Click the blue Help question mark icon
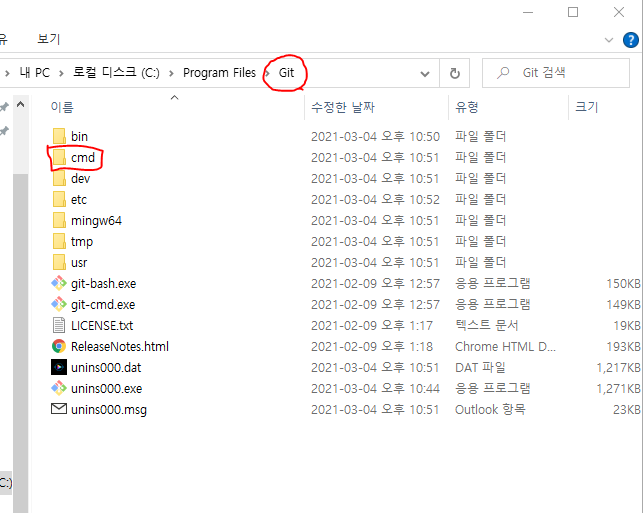Screen dimensions: 643x513 coord(630,40)
